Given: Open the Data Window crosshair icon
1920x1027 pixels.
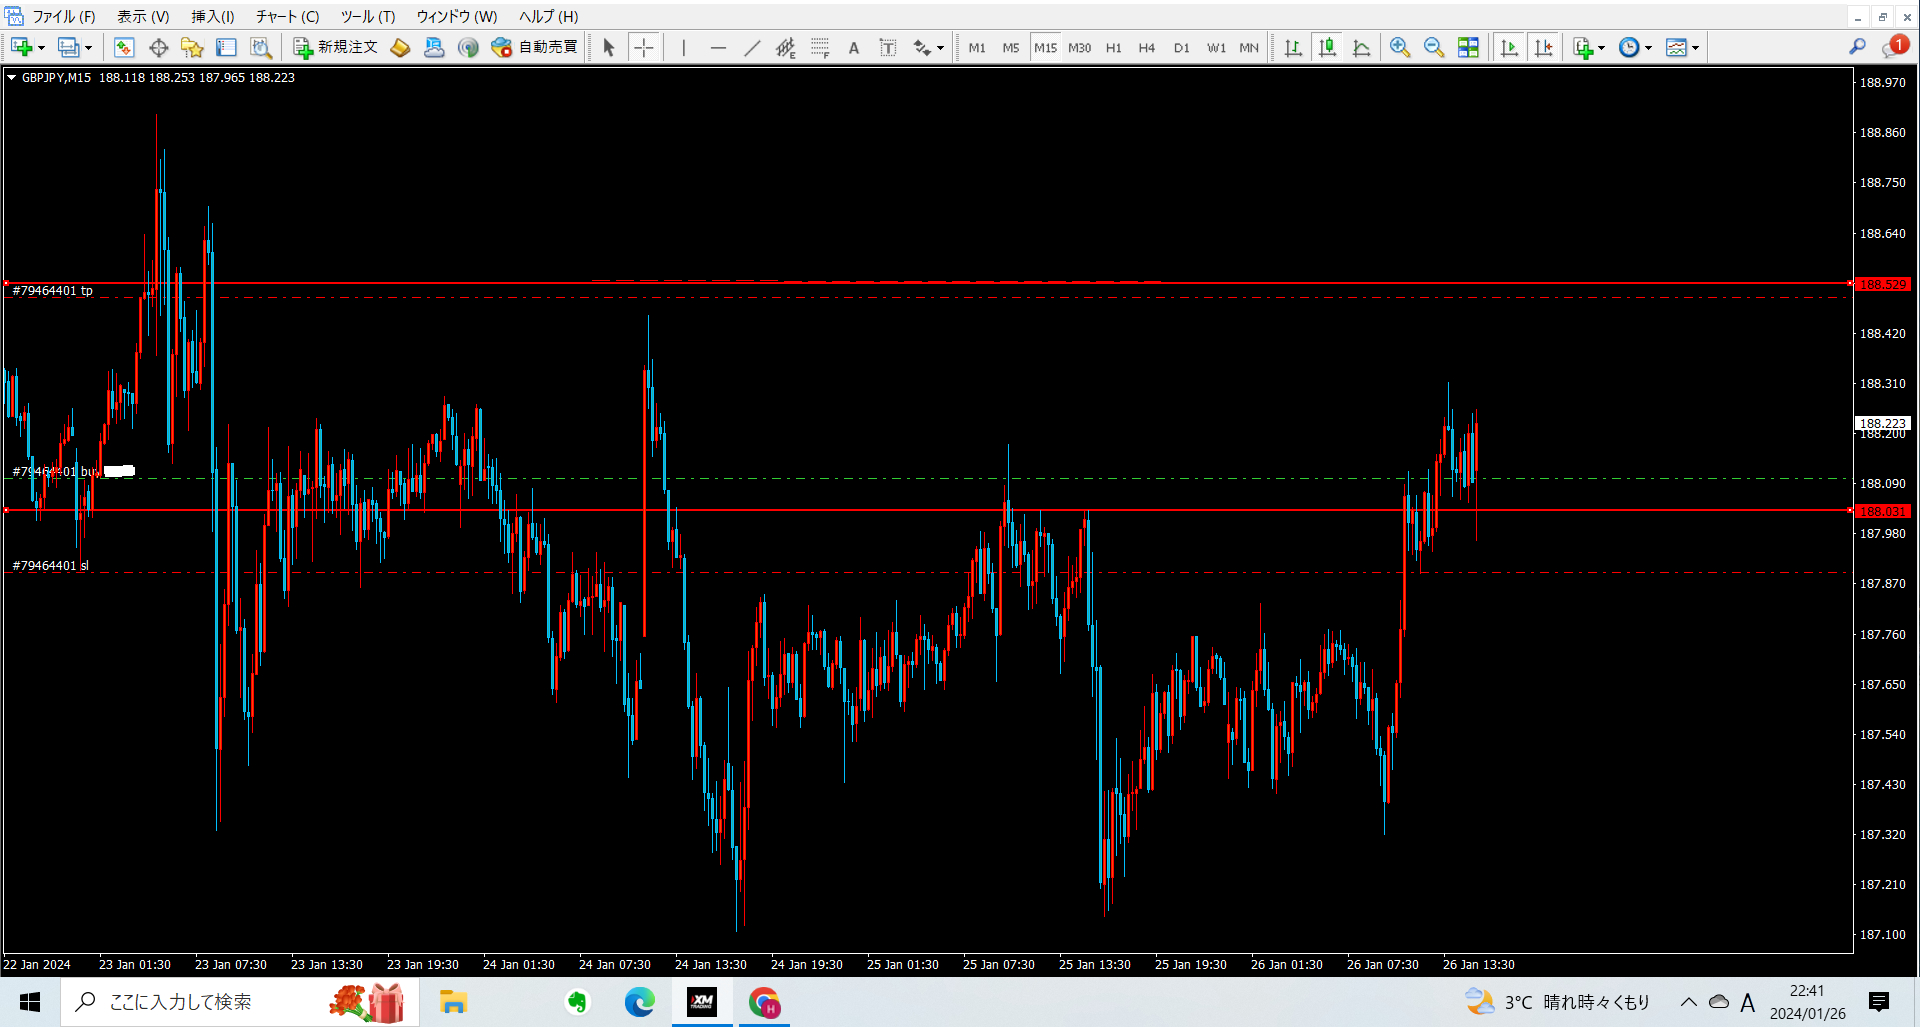Looking at the screenshot, I should pos(158,47).
